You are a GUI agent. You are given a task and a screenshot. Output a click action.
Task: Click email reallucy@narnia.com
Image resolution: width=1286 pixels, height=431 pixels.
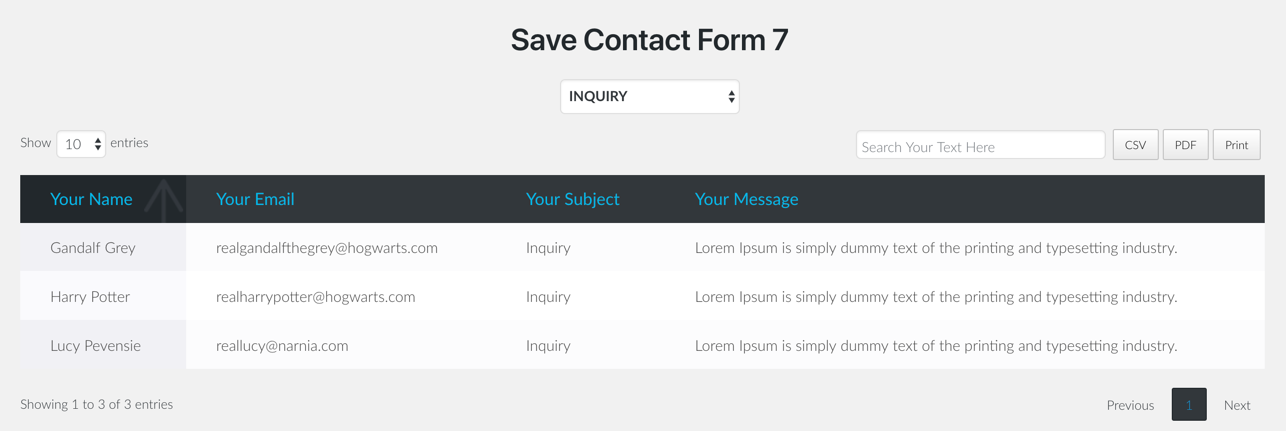click(282, 345)
